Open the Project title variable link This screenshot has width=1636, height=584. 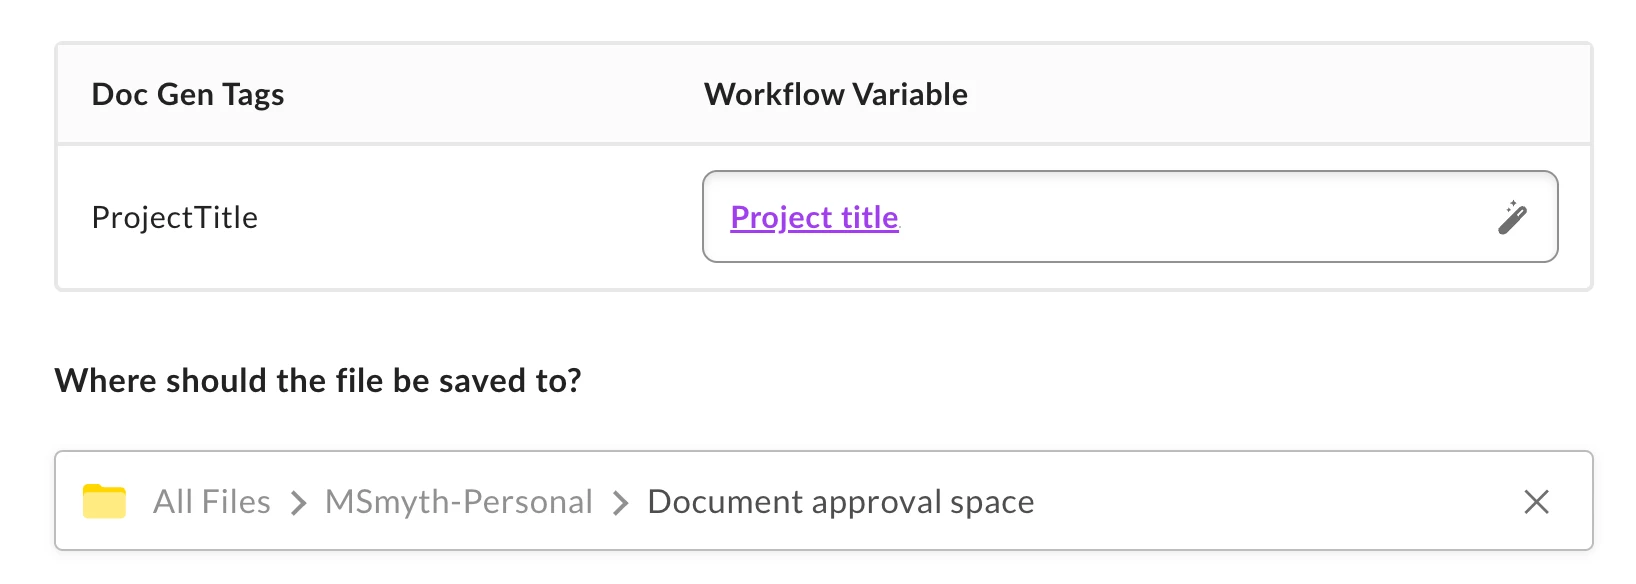(814, 217)
